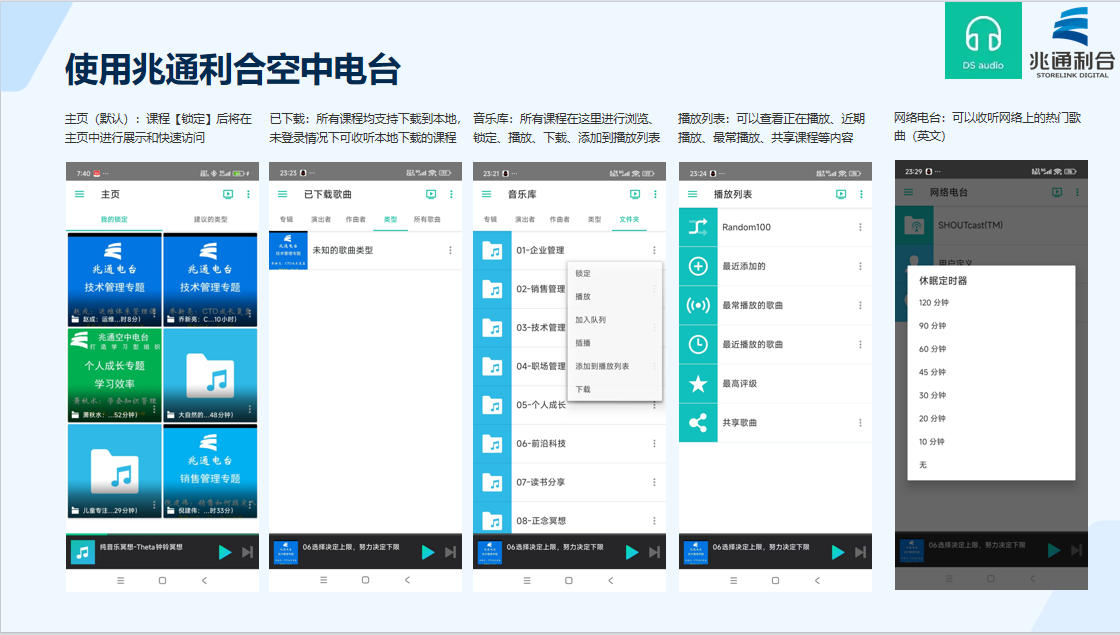Open the three-dot menu for 01-企业管理

point(654,250)
